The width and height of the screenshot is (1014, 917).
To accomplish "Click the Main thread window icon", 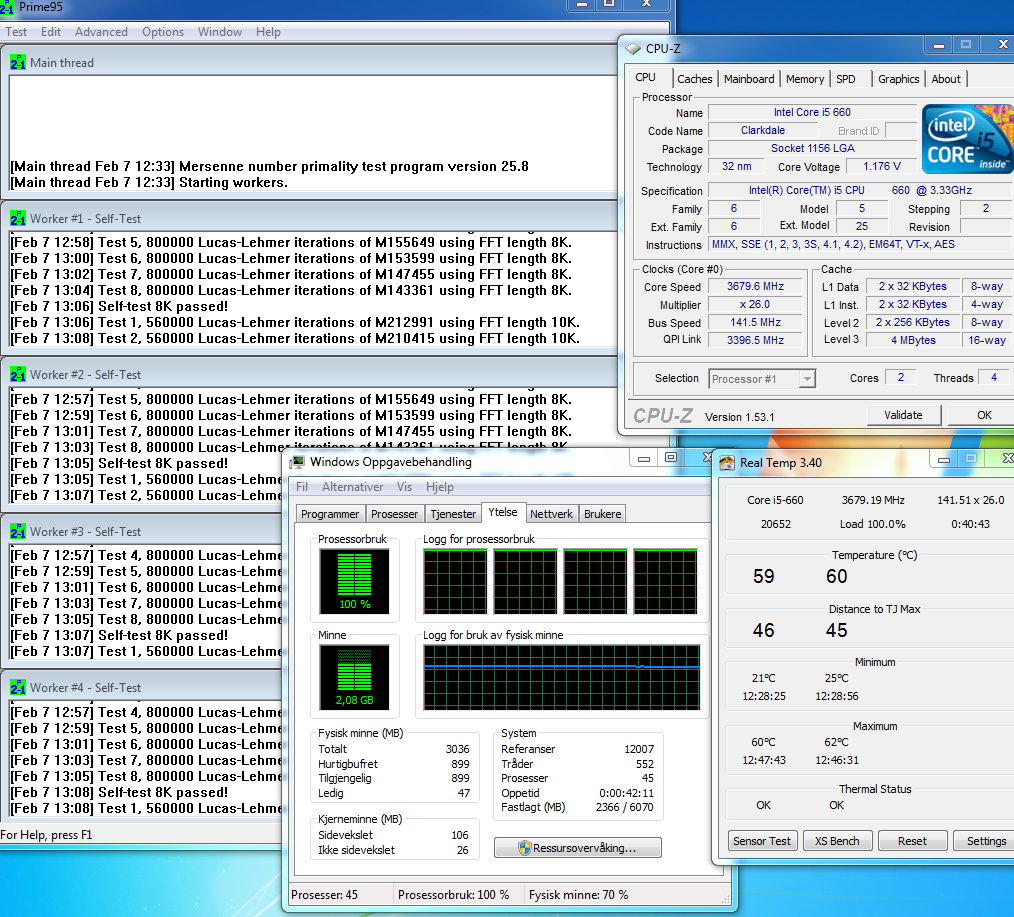I will point(18,62).
